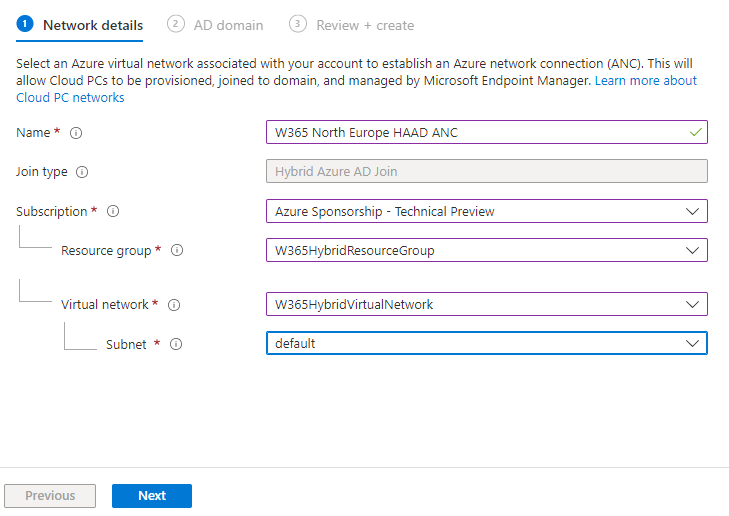
Task: Click the Resource group label text
Action: (106, 251)
